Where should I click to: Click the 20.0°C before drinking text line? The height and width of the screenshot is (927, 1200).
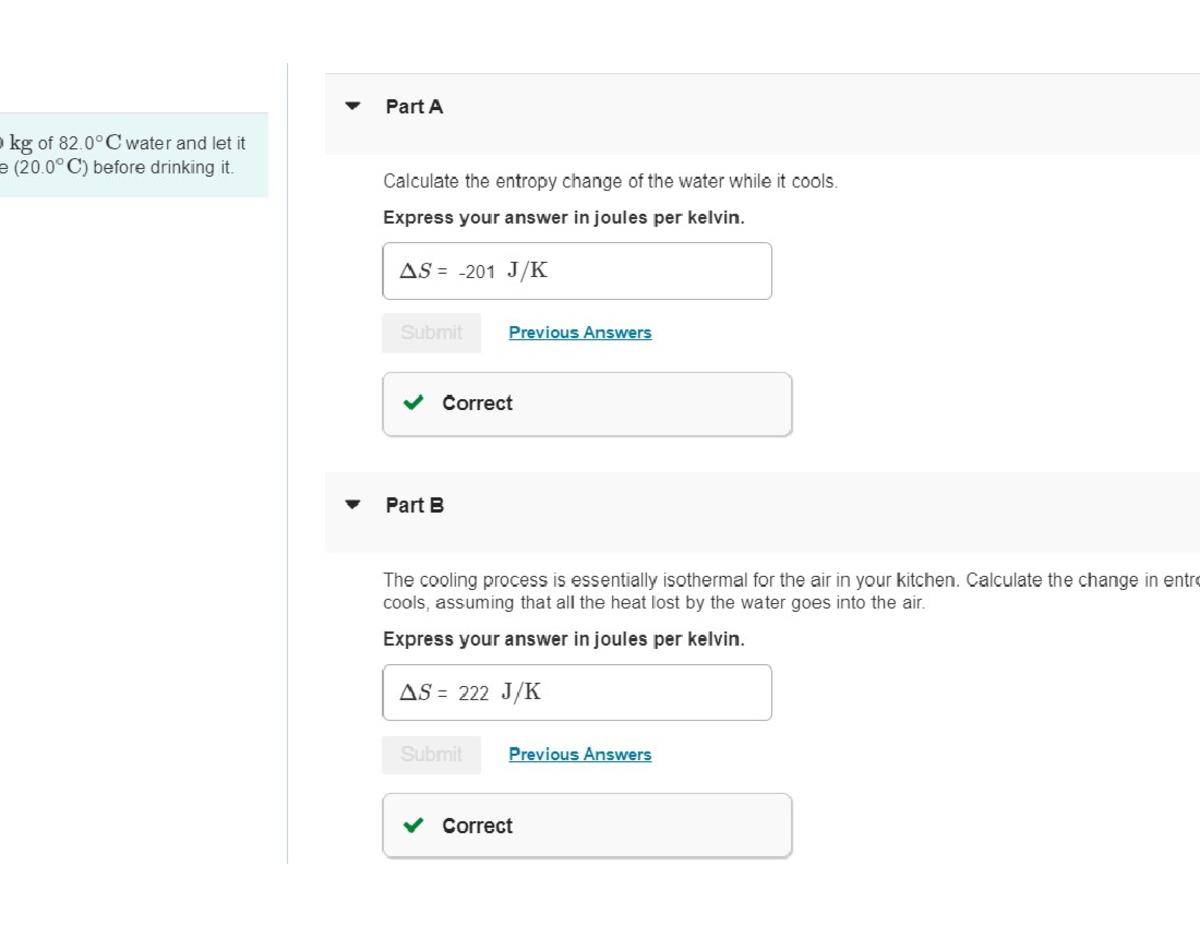tap(122, 168)
